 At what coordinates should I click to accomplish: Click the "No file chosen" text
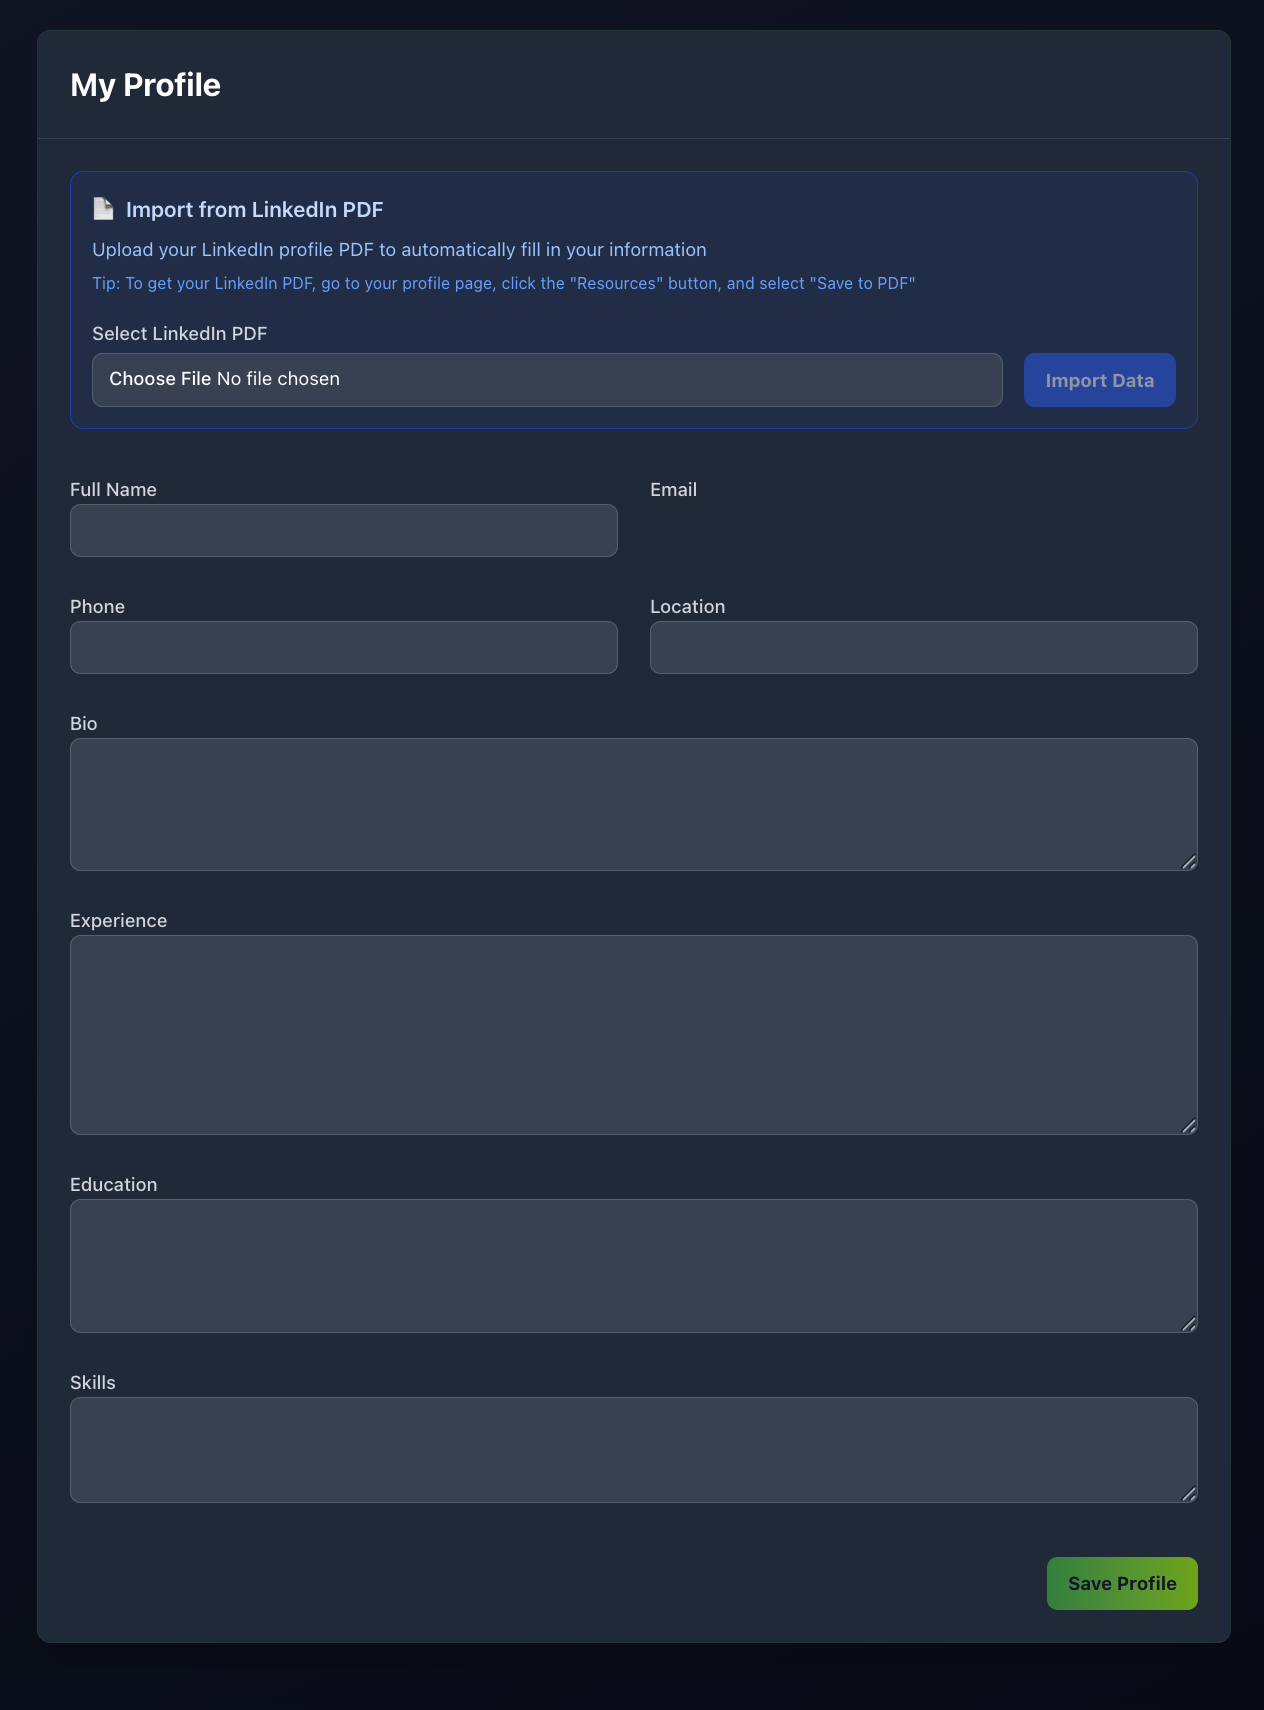[x=278, y=379]
